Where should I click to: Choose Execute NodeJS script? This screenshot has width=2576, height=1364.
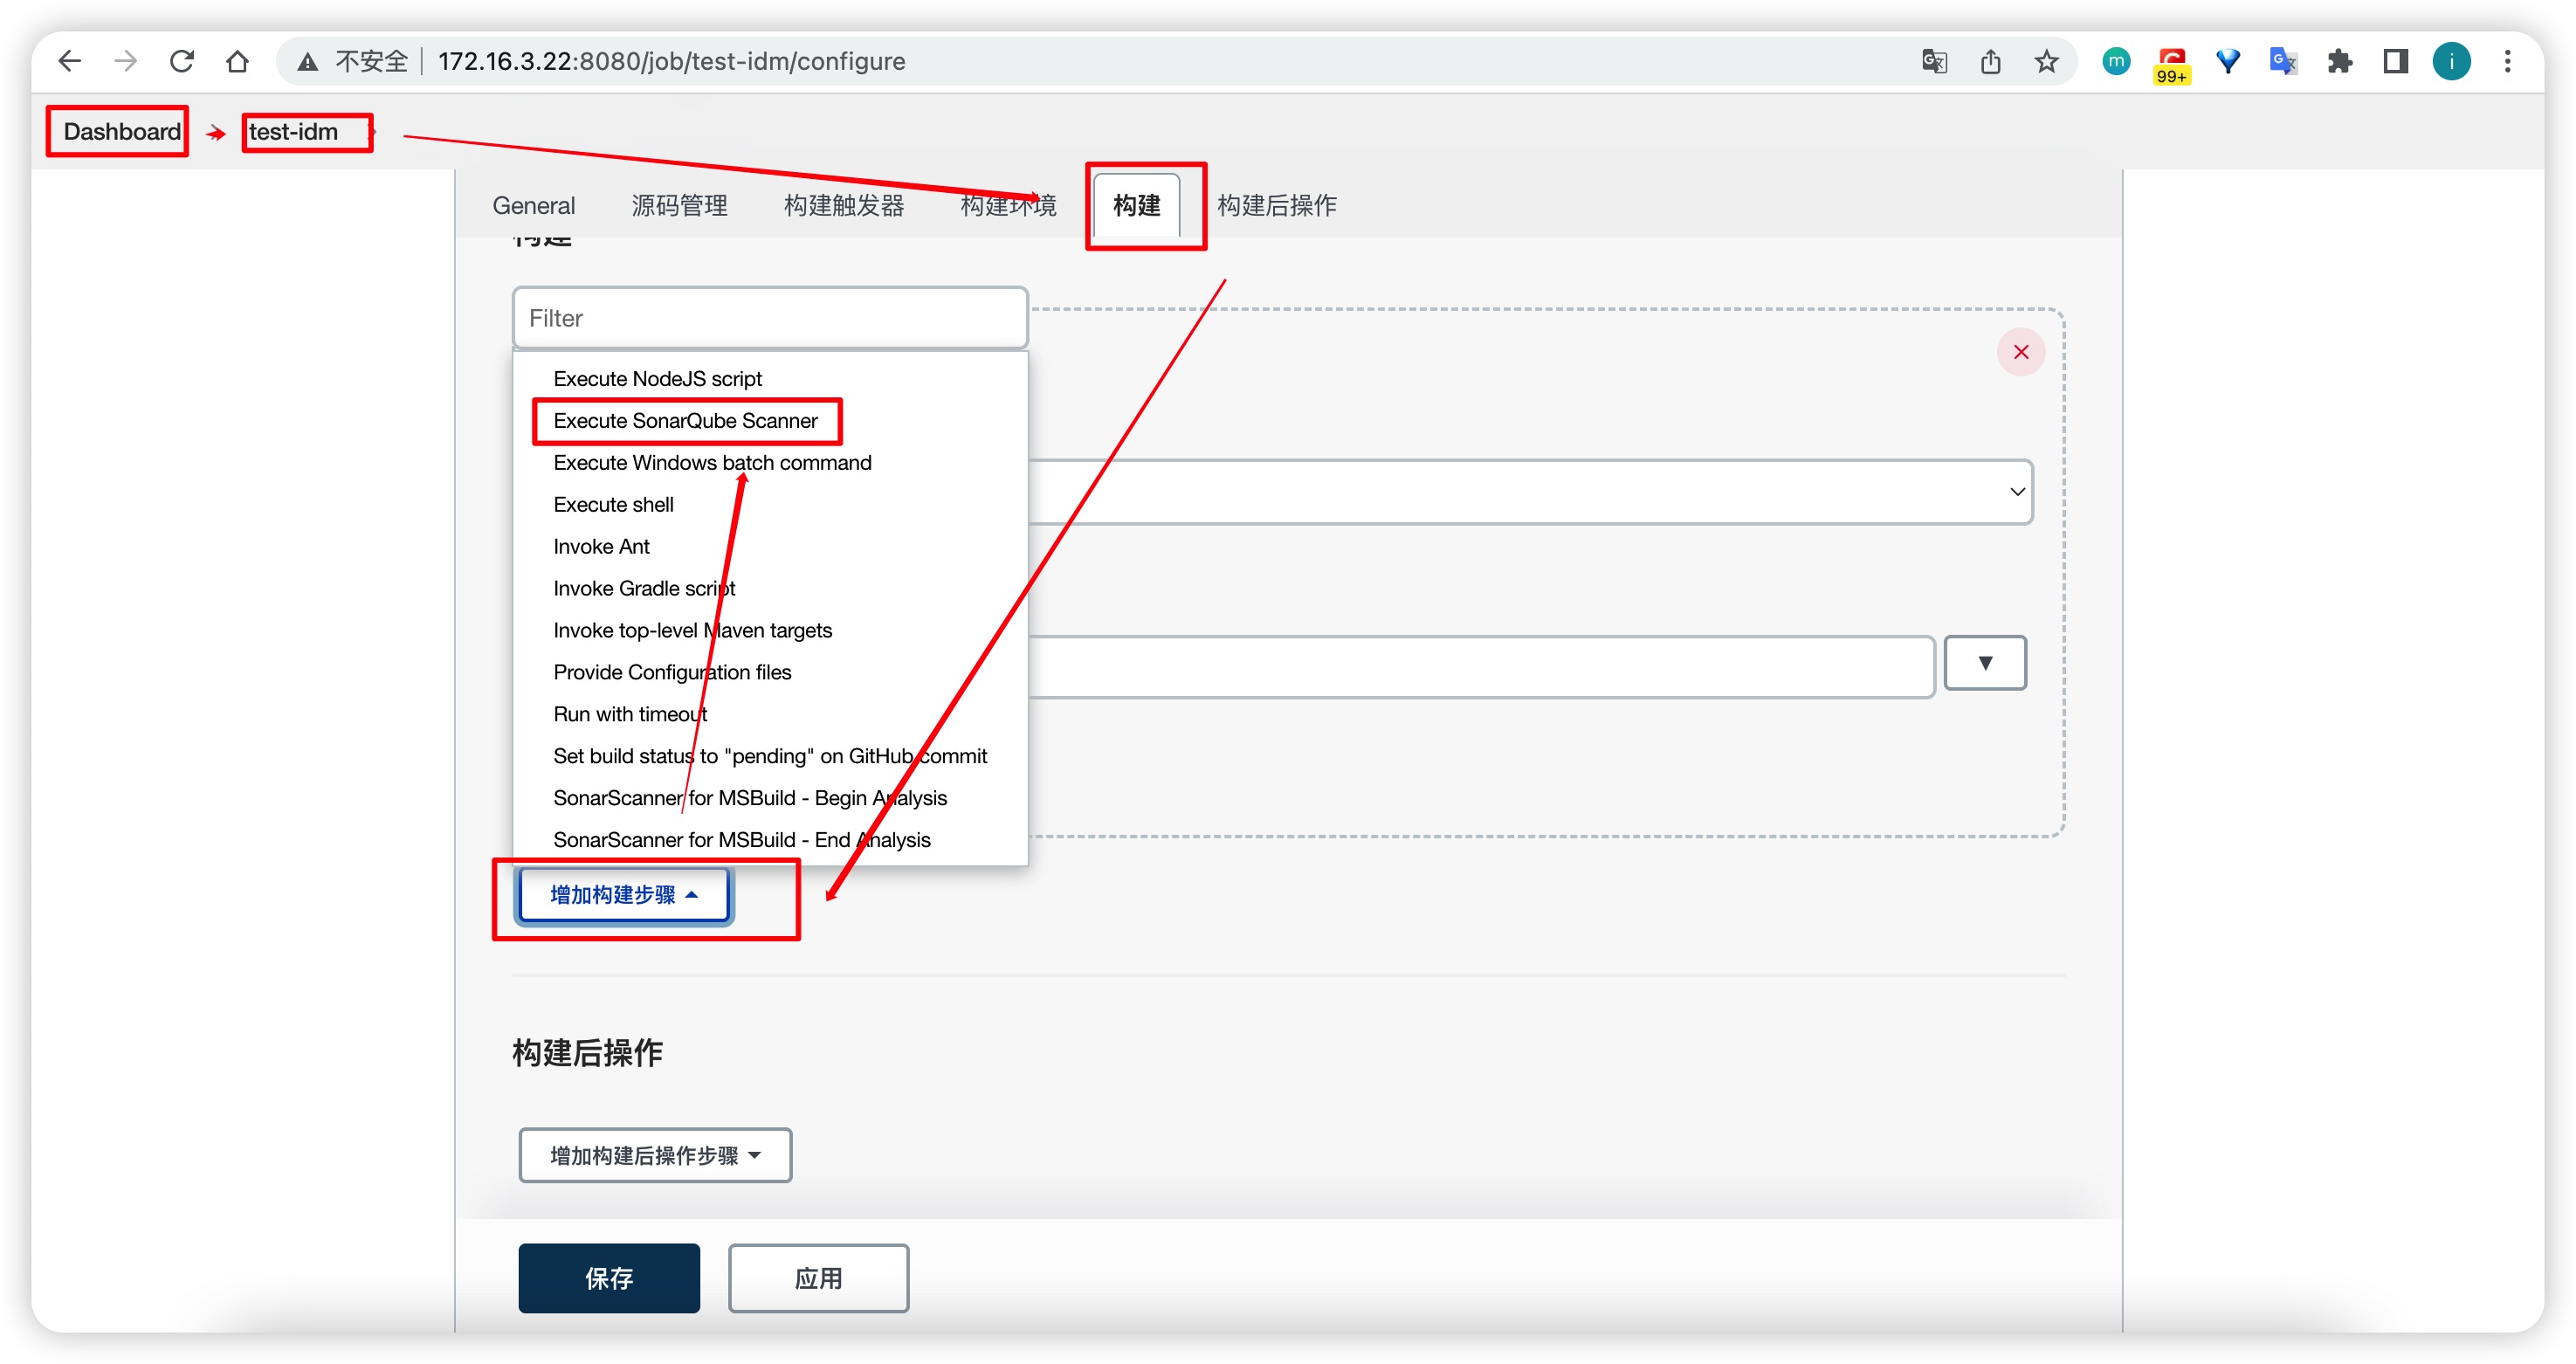pyautogui.click(x=657, y=378)
